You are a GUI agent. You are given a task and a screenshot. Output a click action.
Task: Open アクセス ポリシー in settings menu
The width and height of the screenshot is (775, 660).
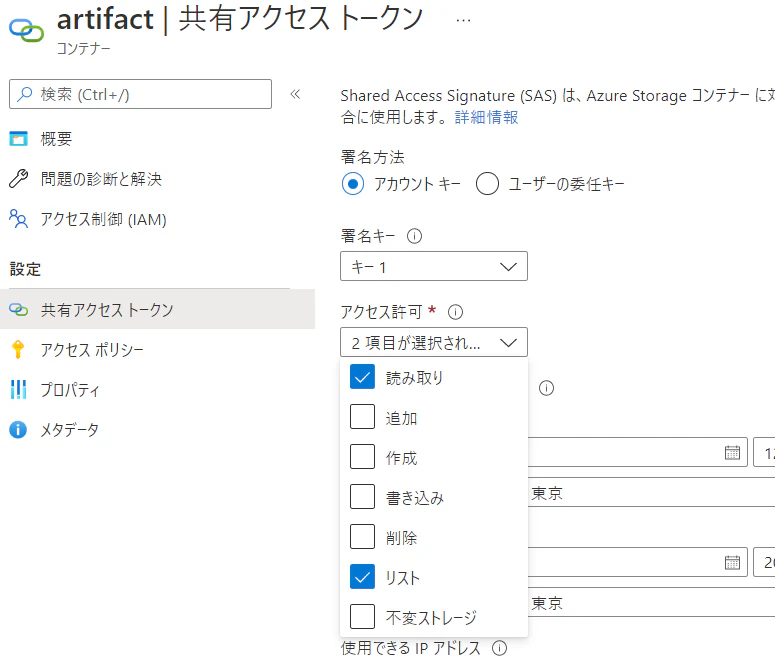point(92,350)
